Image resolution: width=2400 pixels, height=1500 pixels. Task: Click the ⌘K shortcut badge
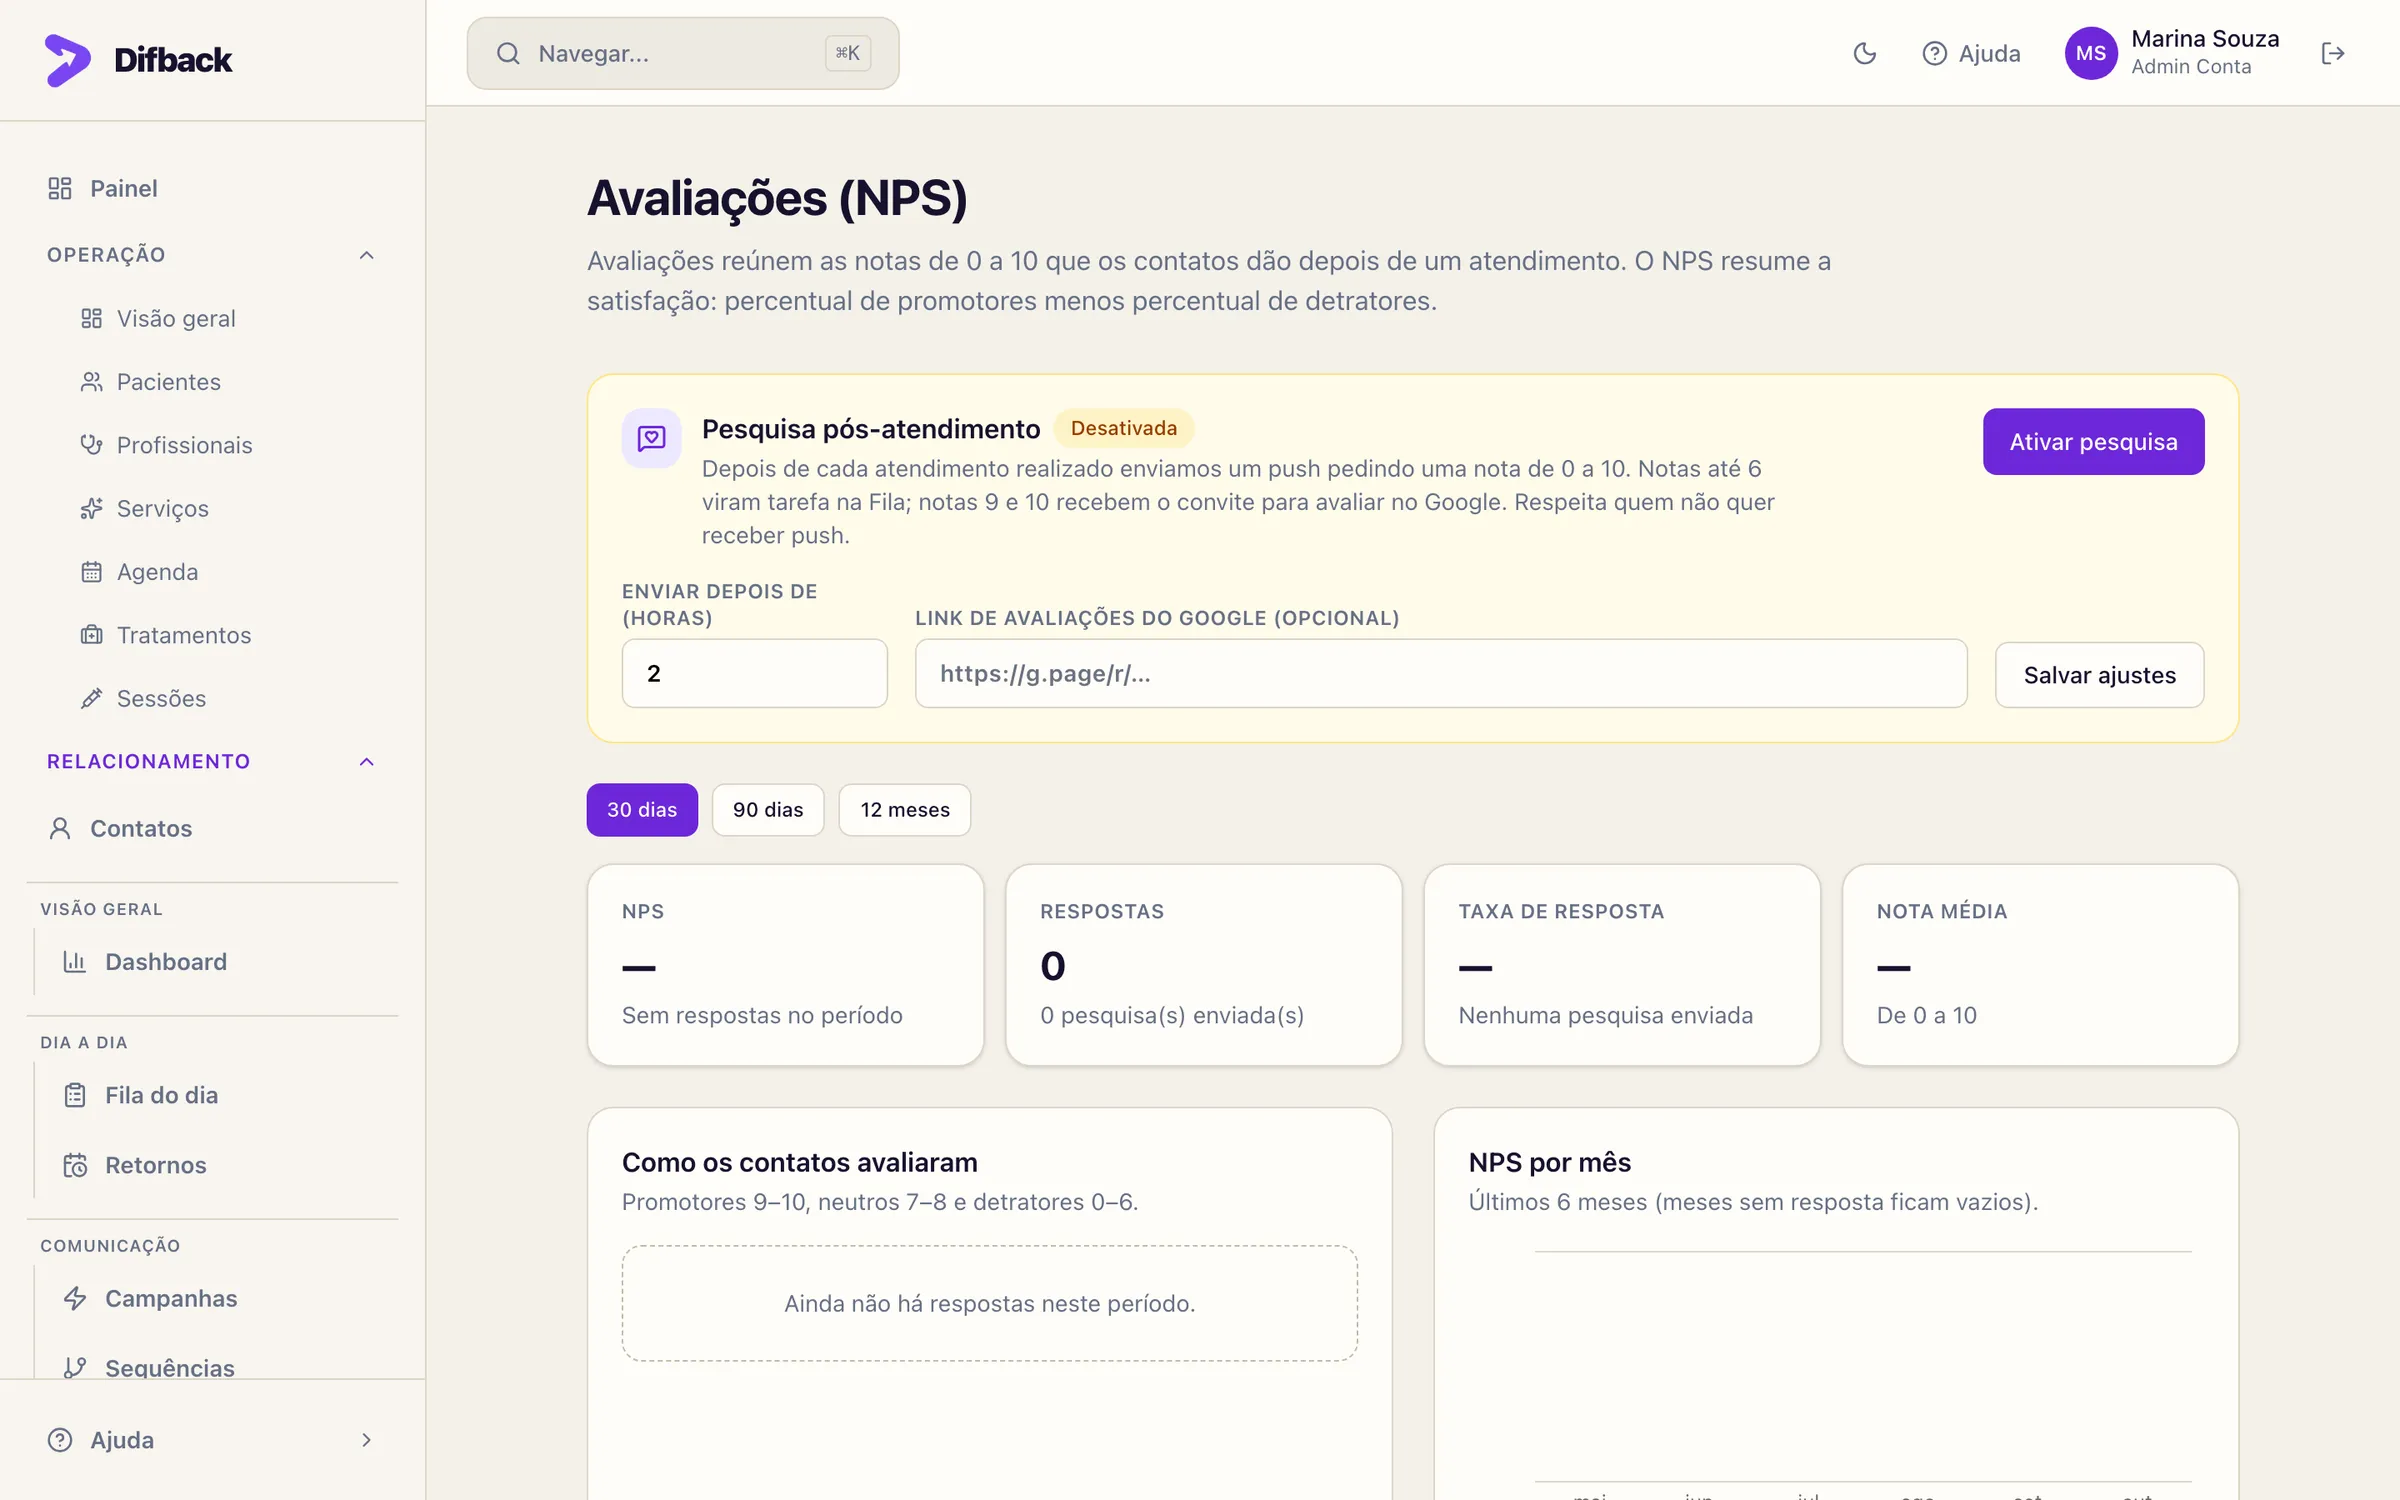tap(848, 53)
